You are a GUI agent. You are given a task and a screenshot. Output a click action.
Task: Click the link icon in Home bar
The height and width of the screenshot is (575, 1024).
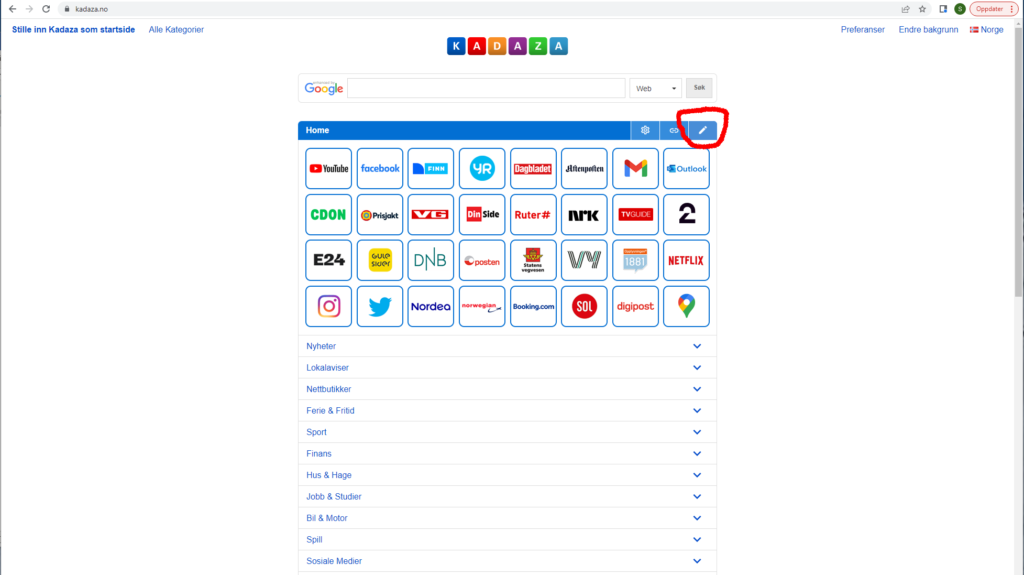(674, 130)
